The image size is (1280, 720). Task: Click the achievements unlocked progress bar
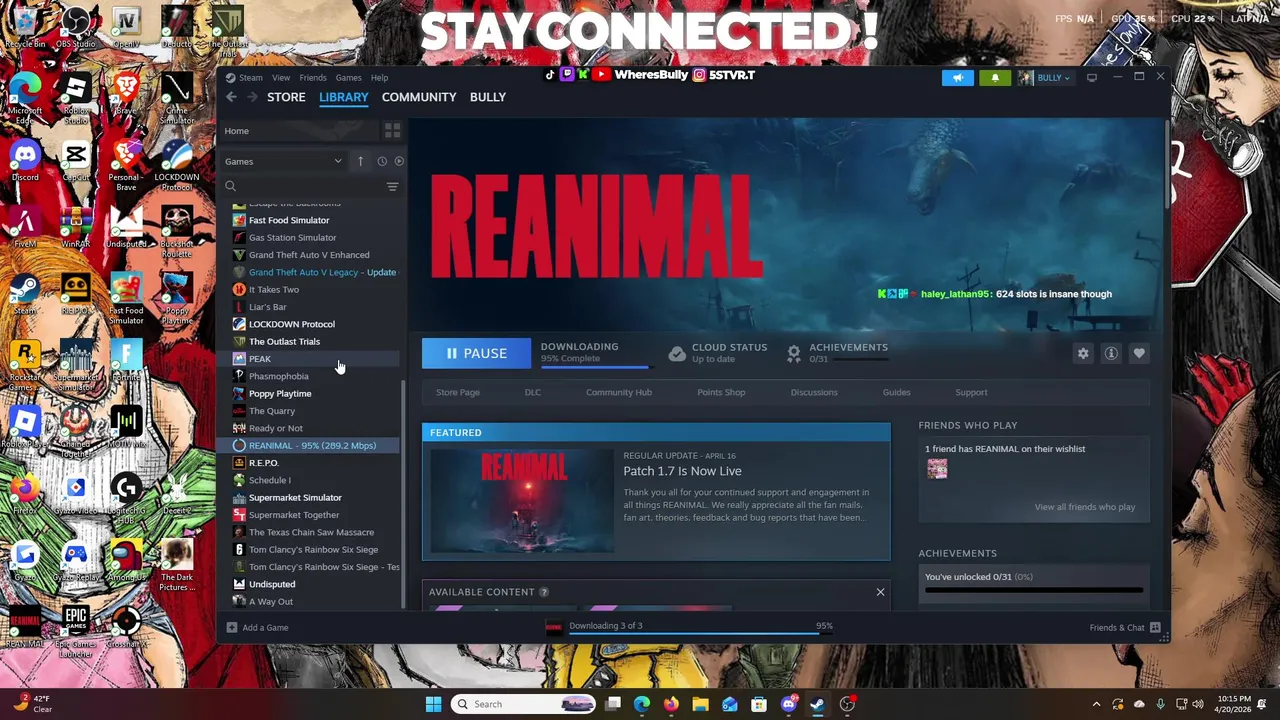coord(1034,591)
